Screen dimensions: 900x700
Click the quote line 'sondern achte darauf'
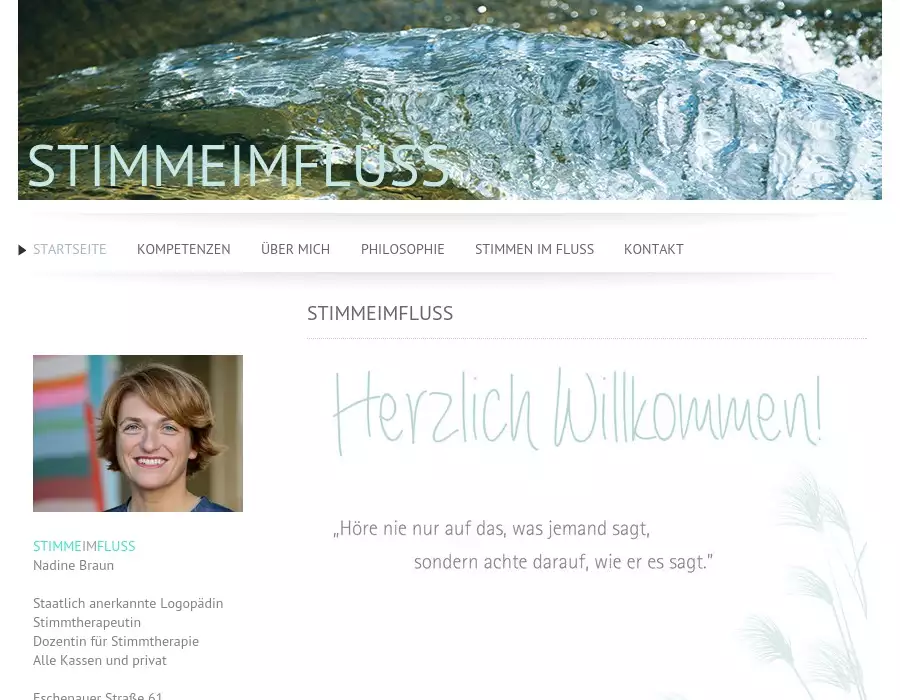click(563, 562)
